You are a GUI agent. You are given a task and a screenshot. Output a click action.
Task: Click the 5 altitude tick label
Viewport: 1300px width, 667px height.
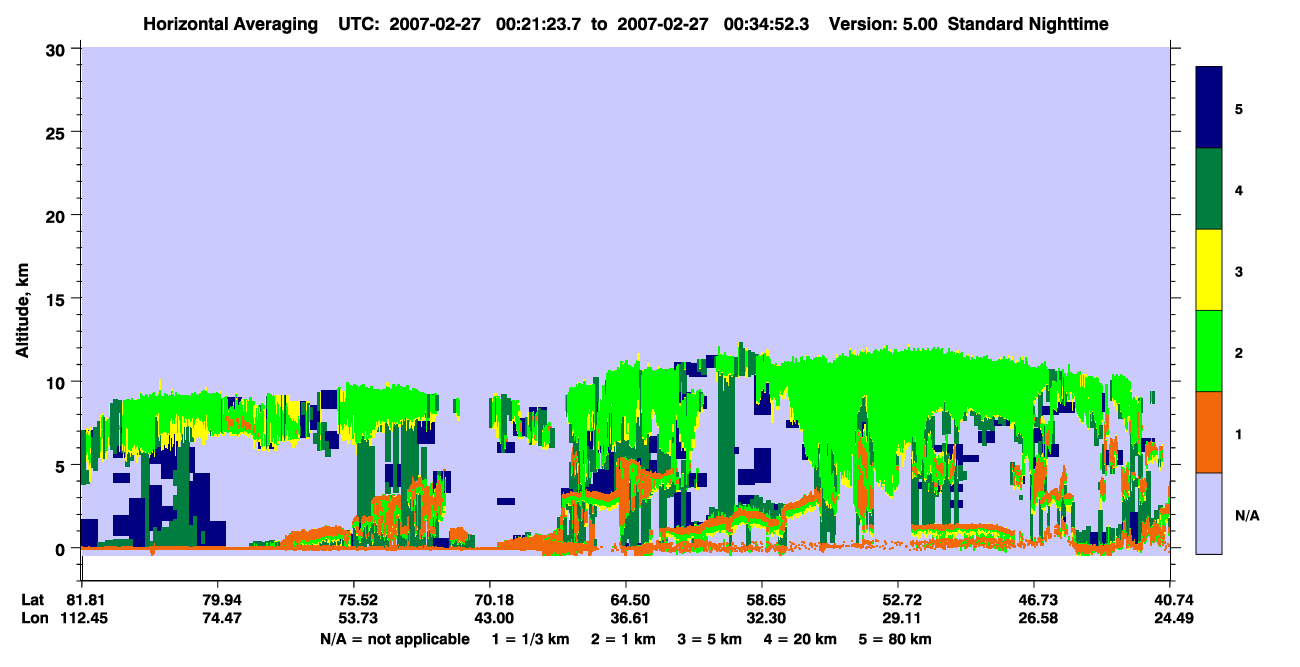pyautogui.click(x=63, y=465)
